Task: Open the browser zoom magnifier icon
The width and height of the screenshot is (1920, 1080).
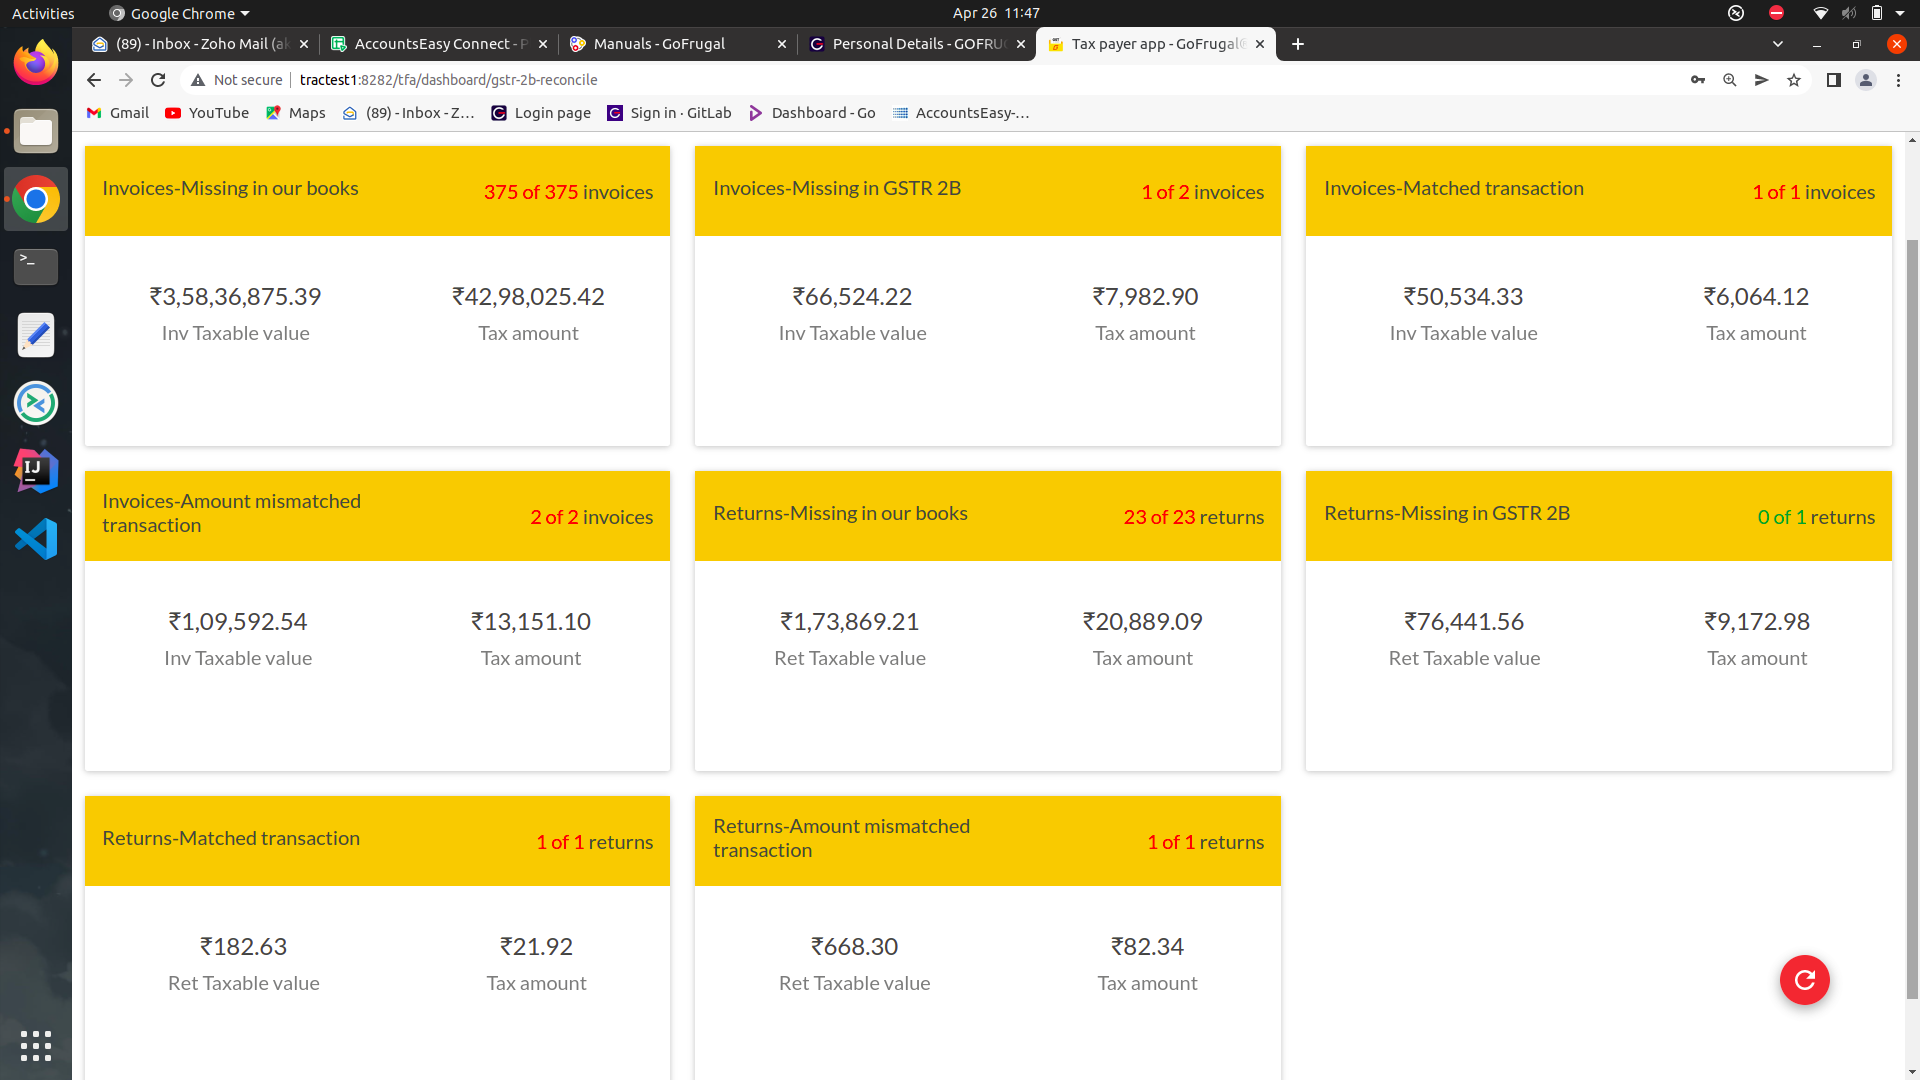Action: 1729,80
